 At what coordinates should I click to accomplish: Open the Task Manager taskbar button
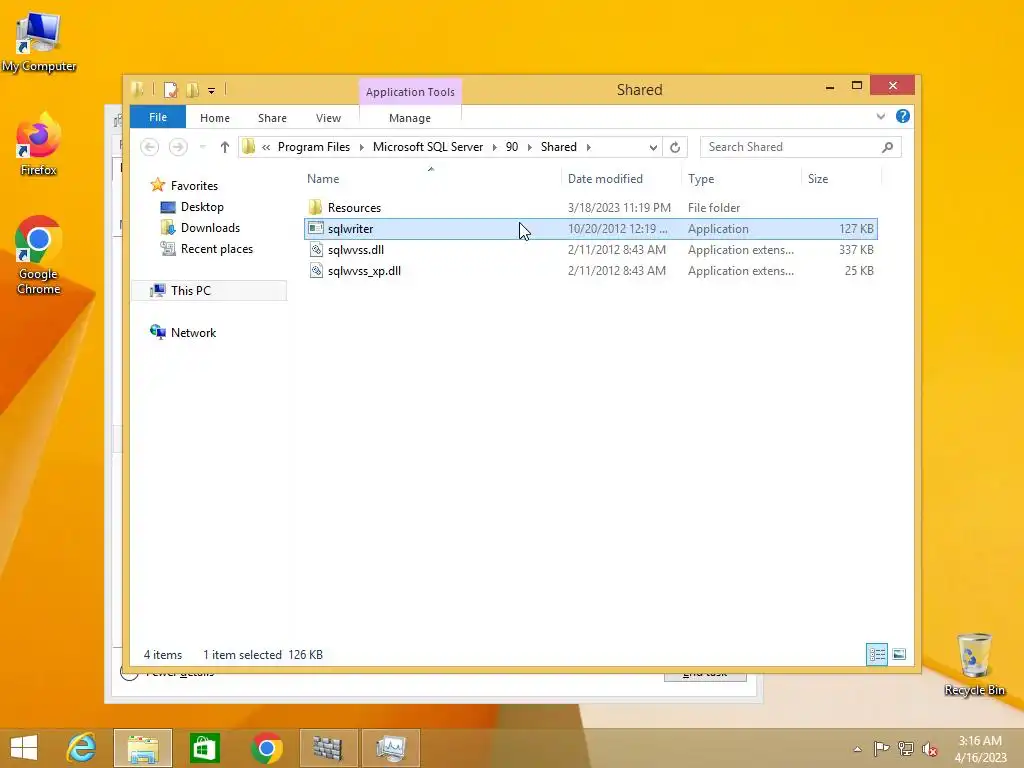(391, 748)
